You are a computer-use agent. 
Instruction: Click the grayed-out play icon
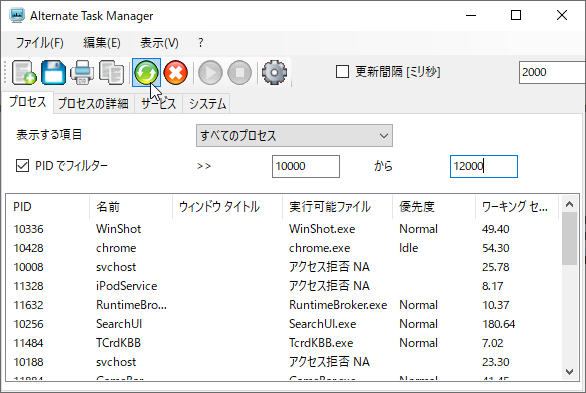point(210,72)
